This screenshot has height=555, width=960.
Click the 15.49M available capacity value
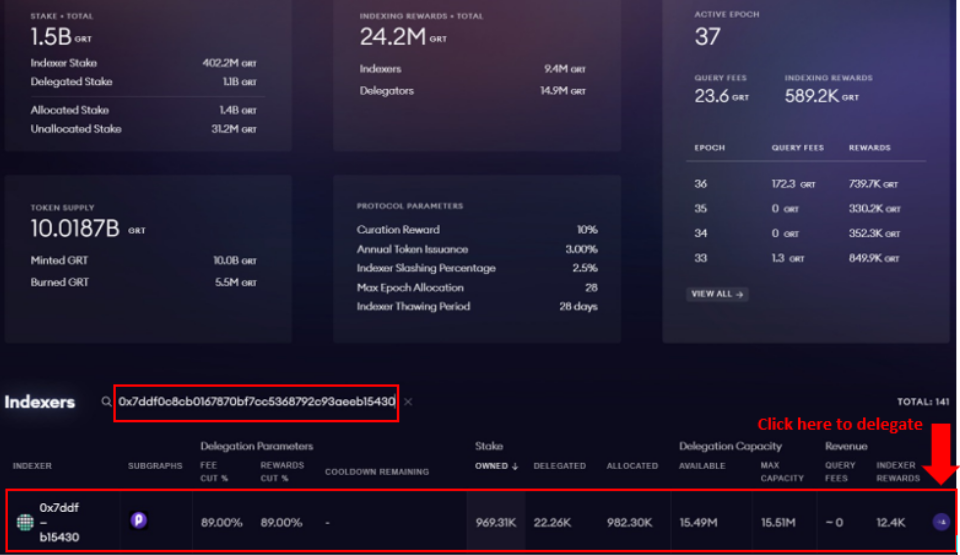pyautogui.click(x=699, y=523)
